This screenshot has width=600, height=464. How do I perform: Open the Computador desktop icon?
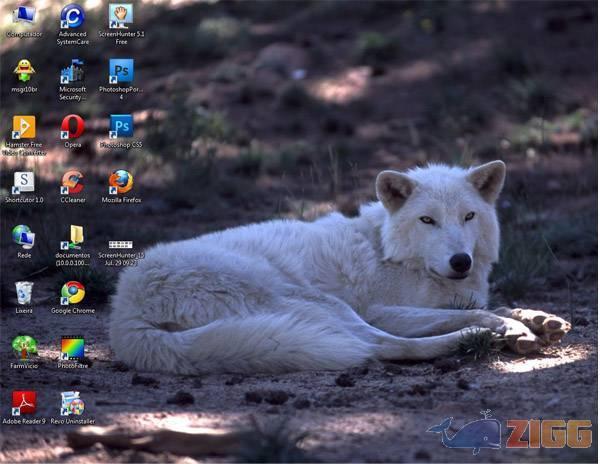pos(24,16)
